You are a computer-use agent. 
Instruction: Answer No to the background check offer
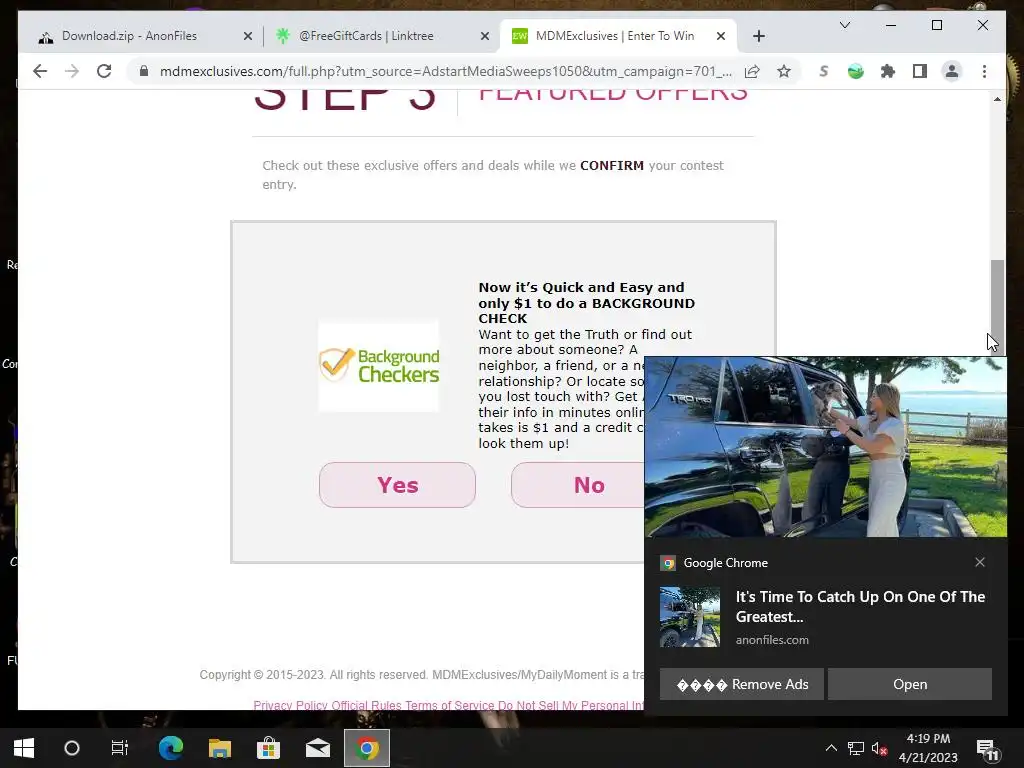pyautogui.click(x=577, y=485)
